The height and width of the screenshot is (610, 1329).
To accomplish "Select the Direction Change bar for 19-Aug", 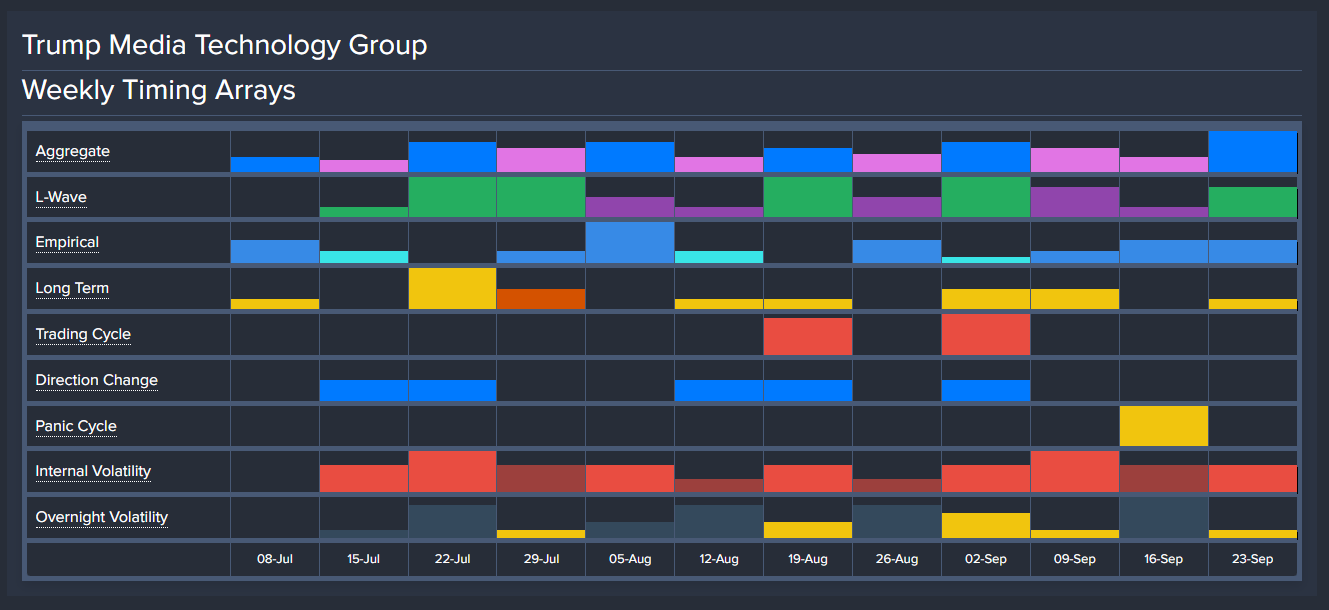I will click(808, 391).
